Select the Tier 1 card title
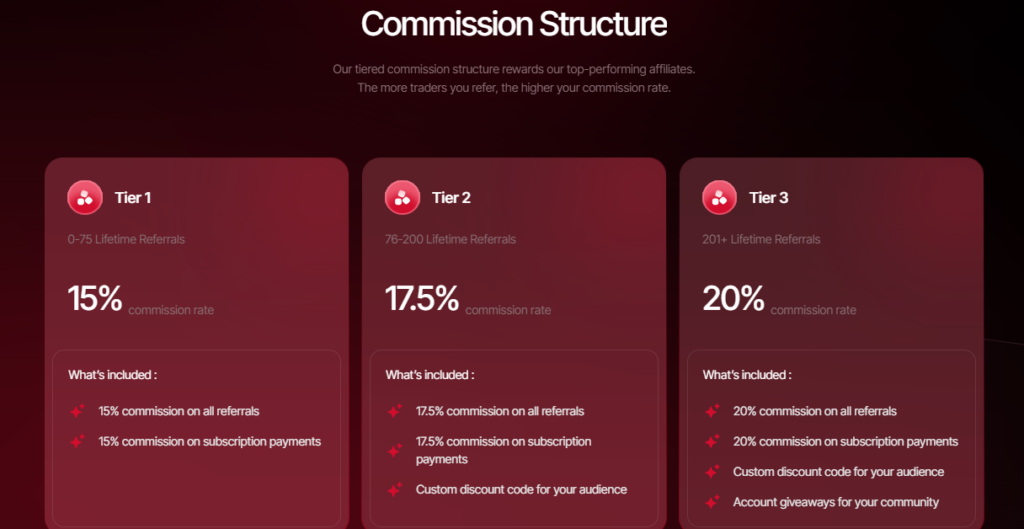 pyautogui.click(x=133, y=198)
